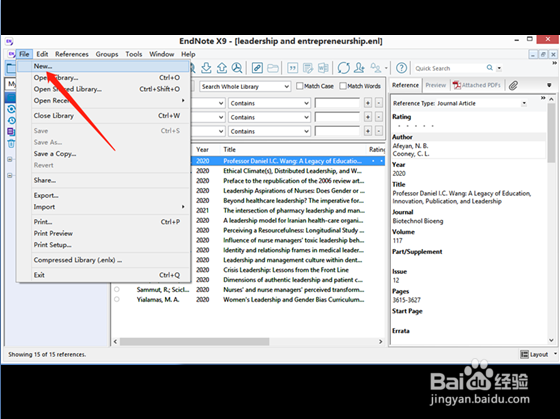
Task: Click the Quick Search magnifier icon
Action: pyautogui.click(x=490, y=68)
